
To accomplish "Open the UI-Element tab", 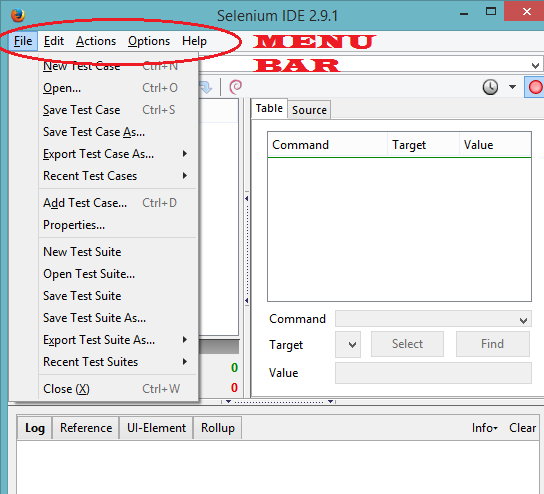I will point(156,428).
